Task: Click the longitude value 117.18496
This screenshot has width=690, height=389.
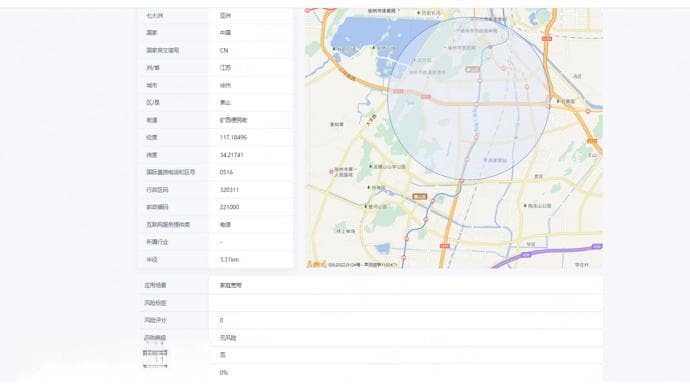Action: coord(233,137)
